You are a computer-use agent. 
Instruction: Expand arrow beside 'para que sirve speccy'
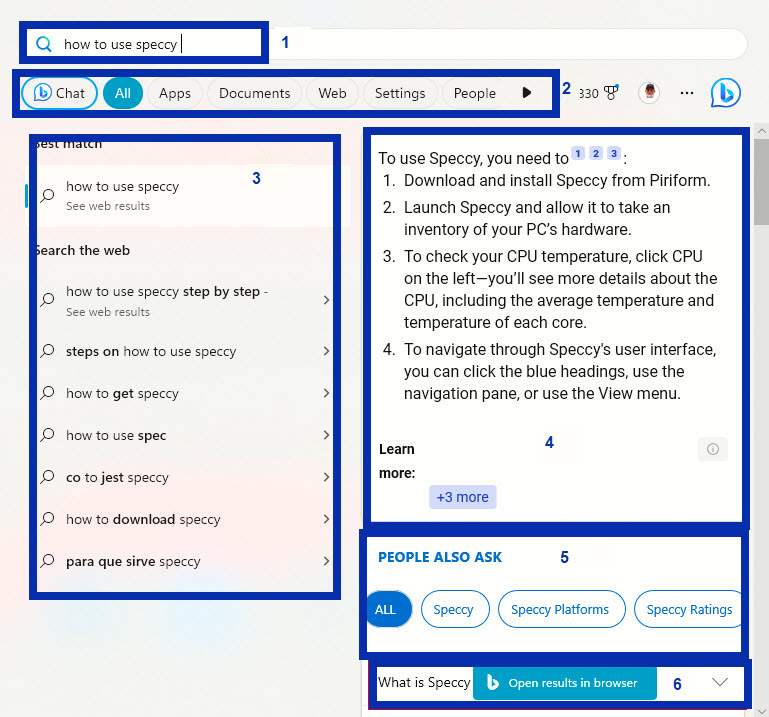tap(326, 561)
